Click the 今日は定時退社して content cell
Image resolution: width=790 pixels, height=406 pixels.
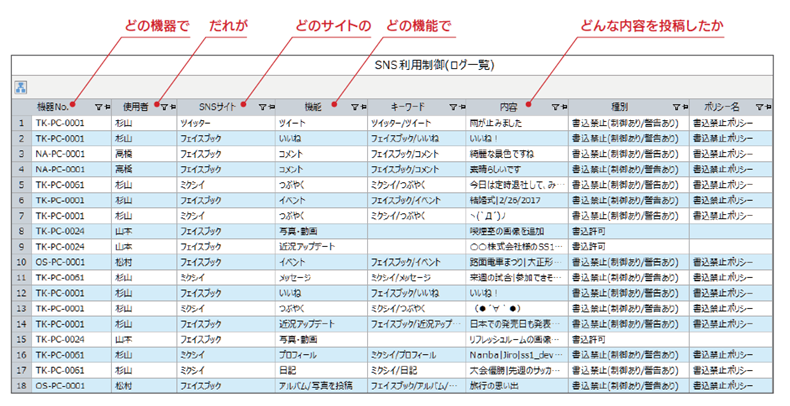pos(517,185)
